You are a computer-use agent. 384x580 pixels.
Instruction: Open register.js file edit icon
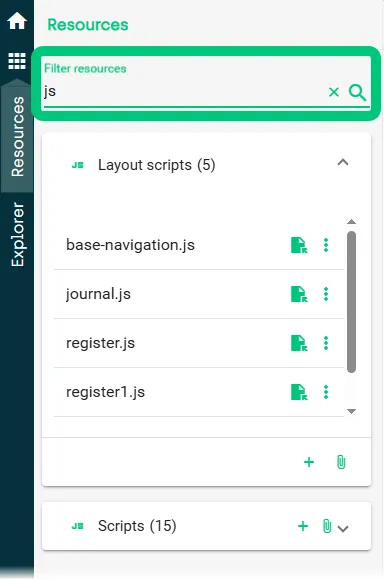(299, 343)
